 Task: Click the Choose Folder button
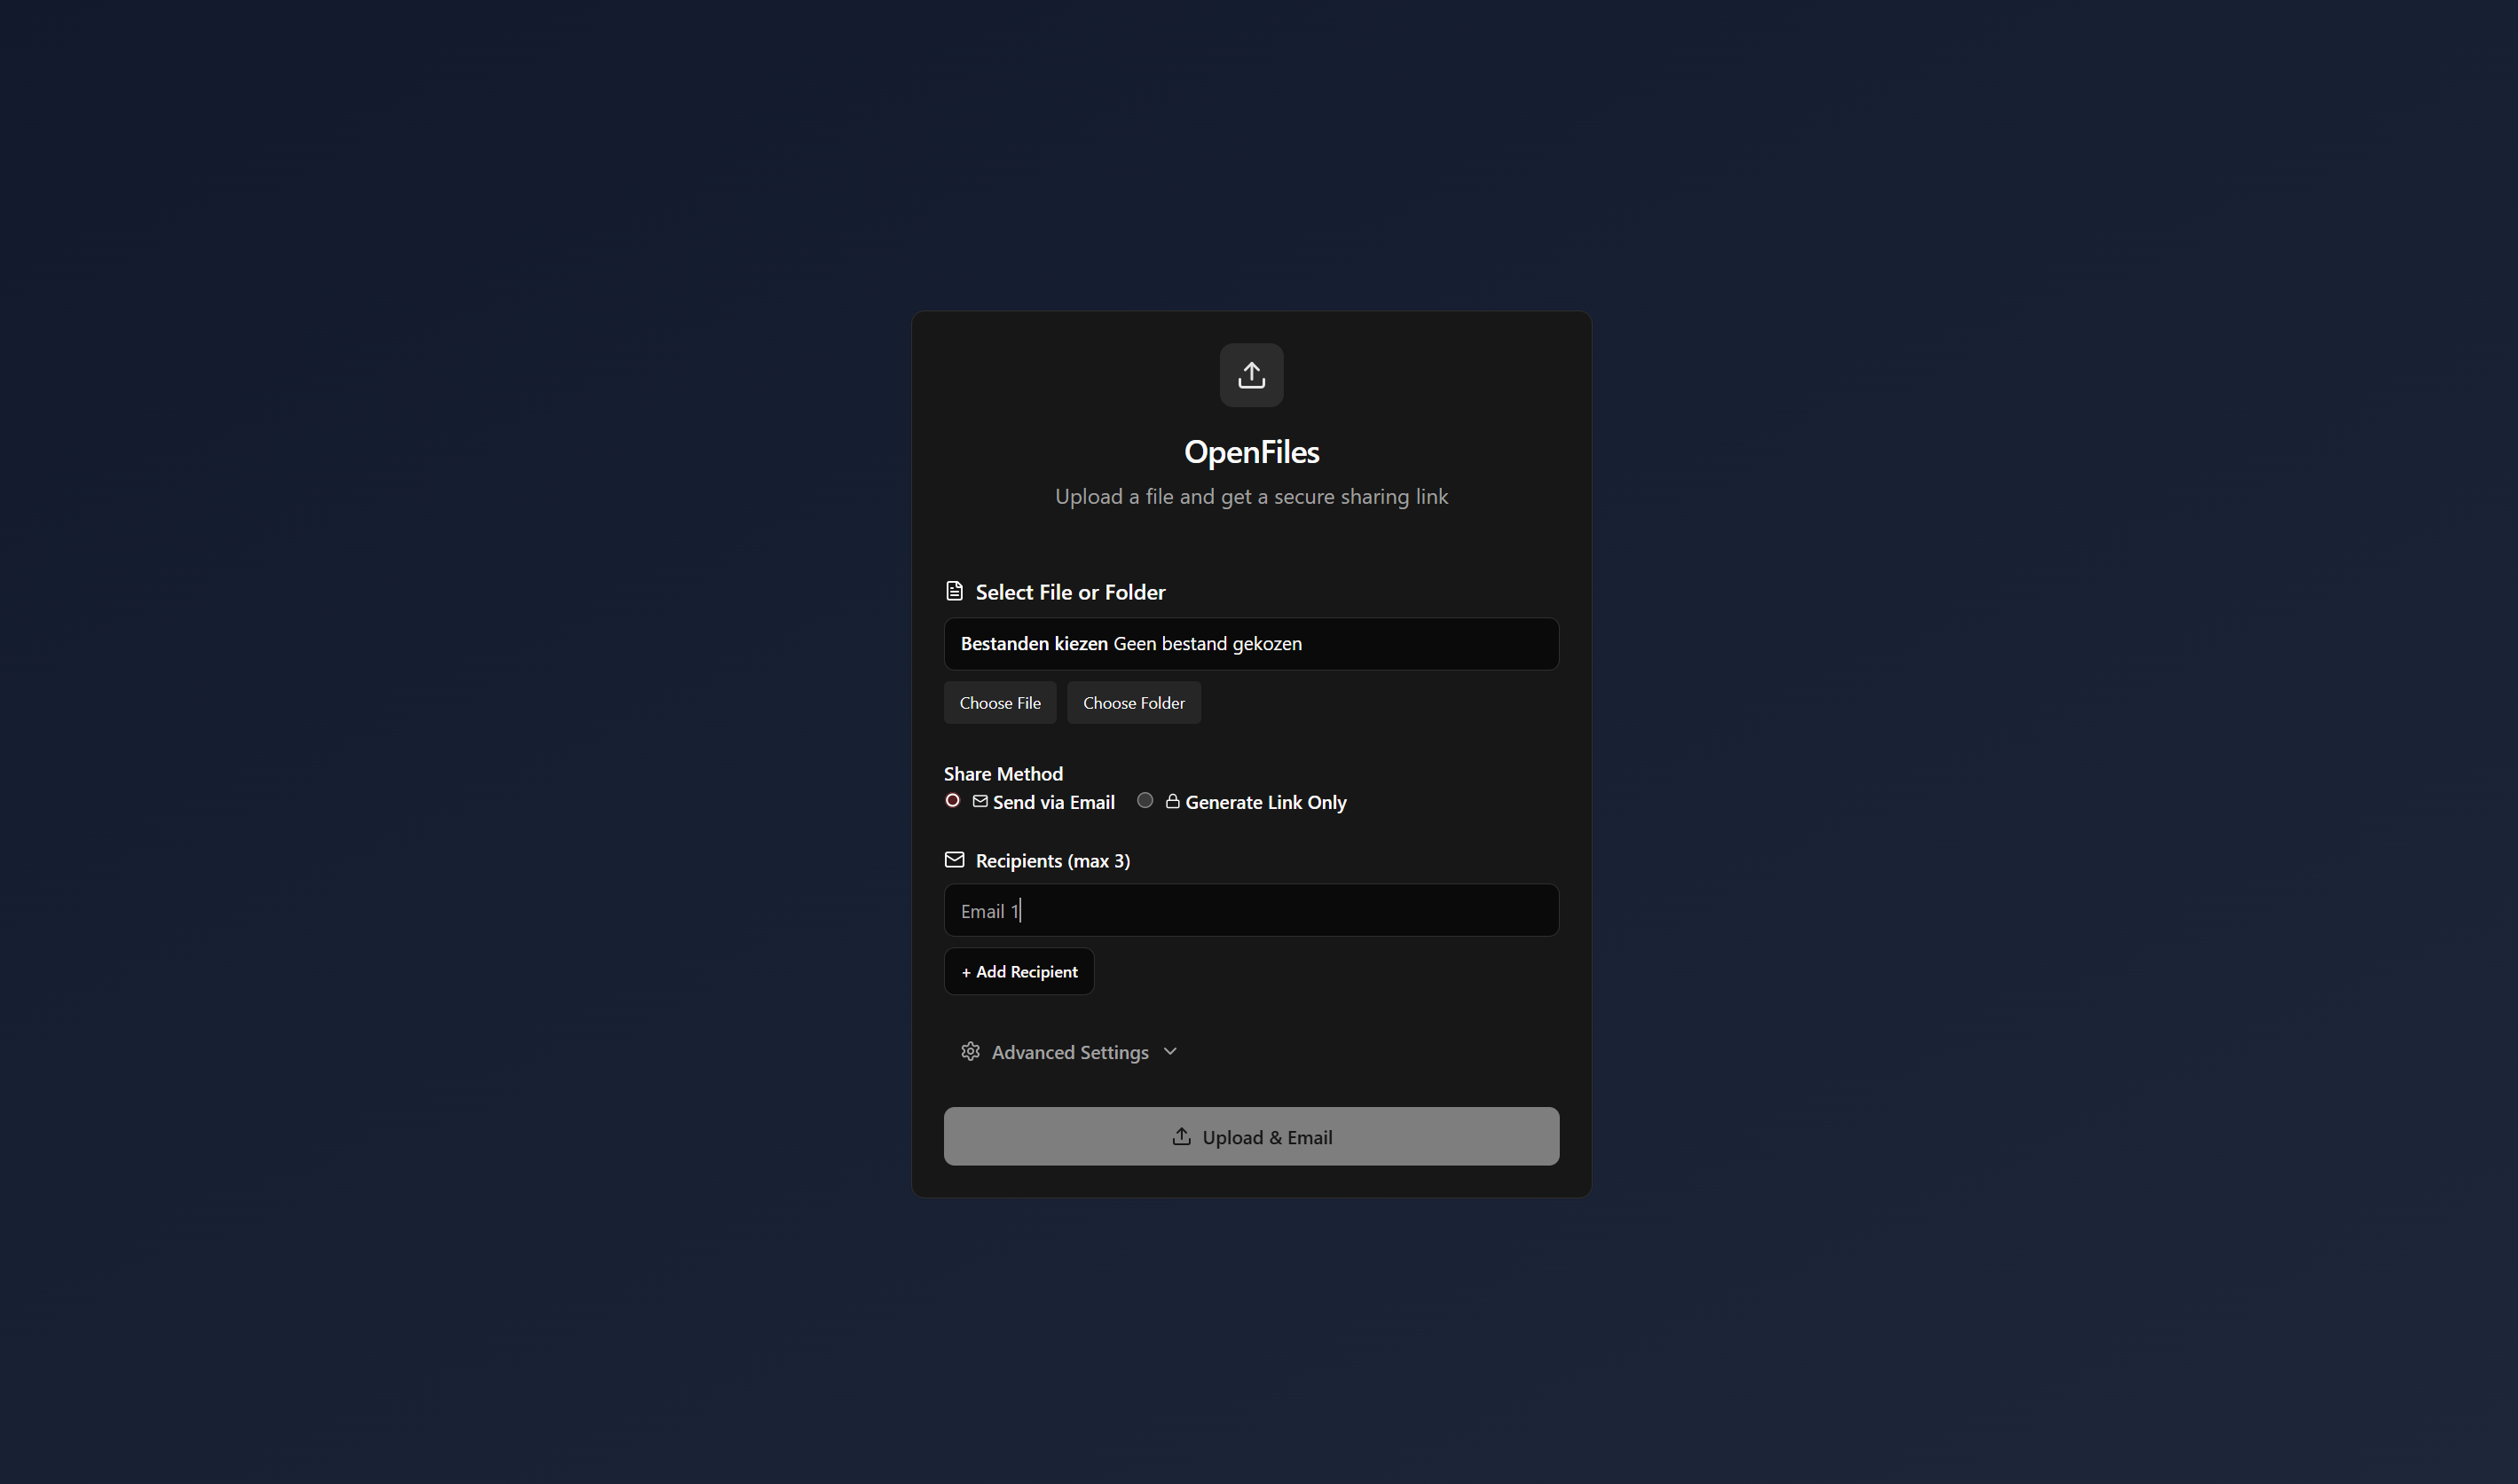(1134, 703)
